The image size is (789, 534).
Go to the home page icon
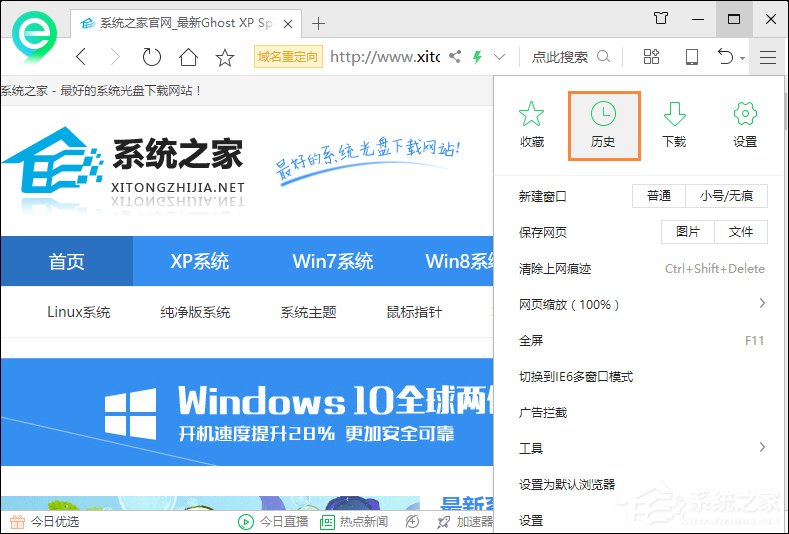188,57
